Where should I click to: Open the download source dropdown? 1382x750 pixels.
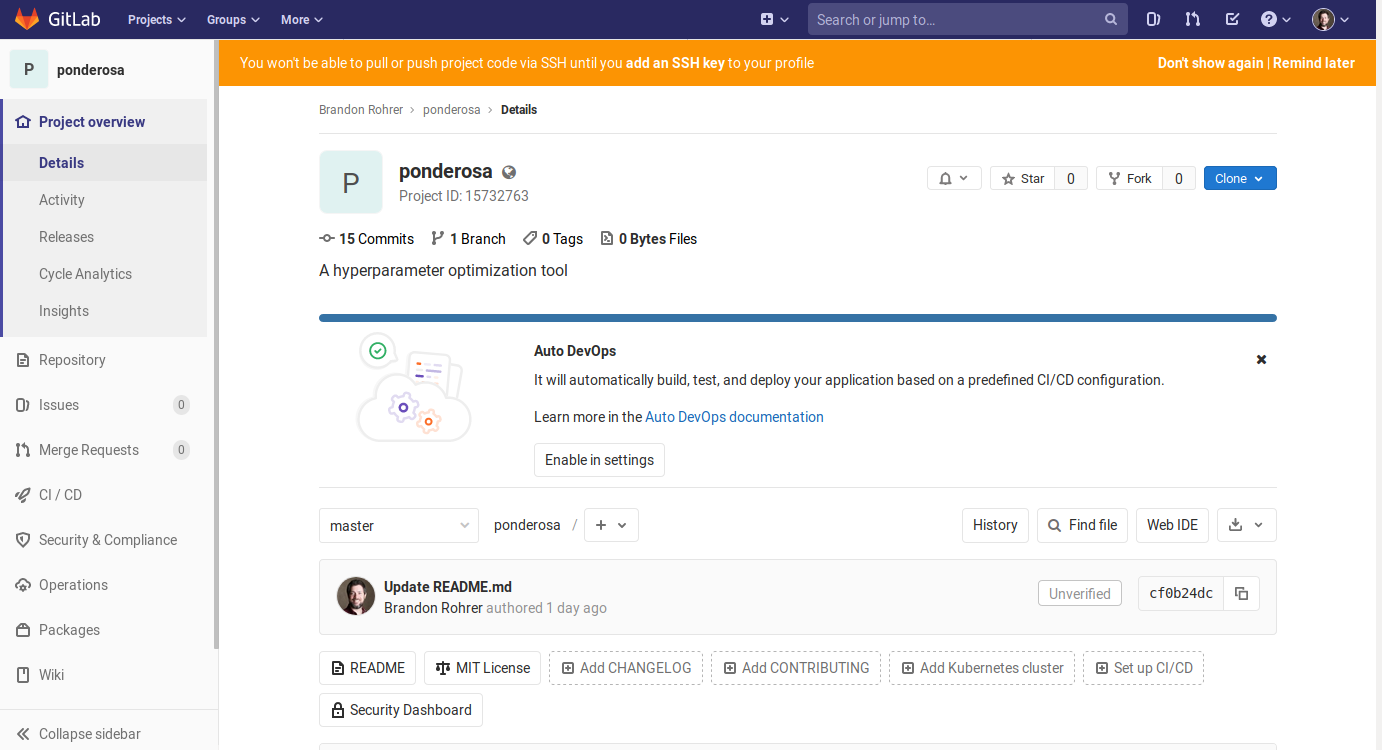point(1247,525)
